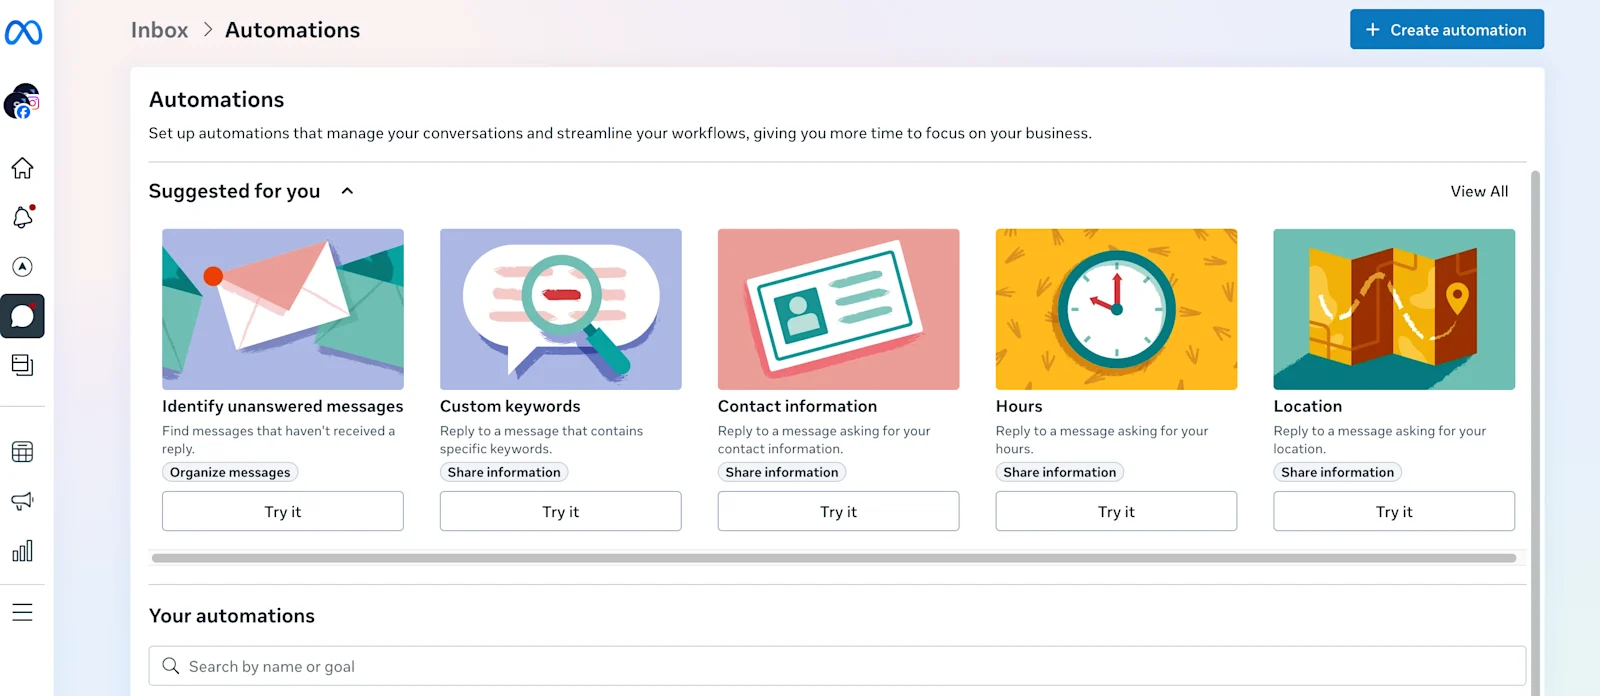Click Share information tag under Location
This screenshot has height=696, width=1600.
coord(1337,472)
